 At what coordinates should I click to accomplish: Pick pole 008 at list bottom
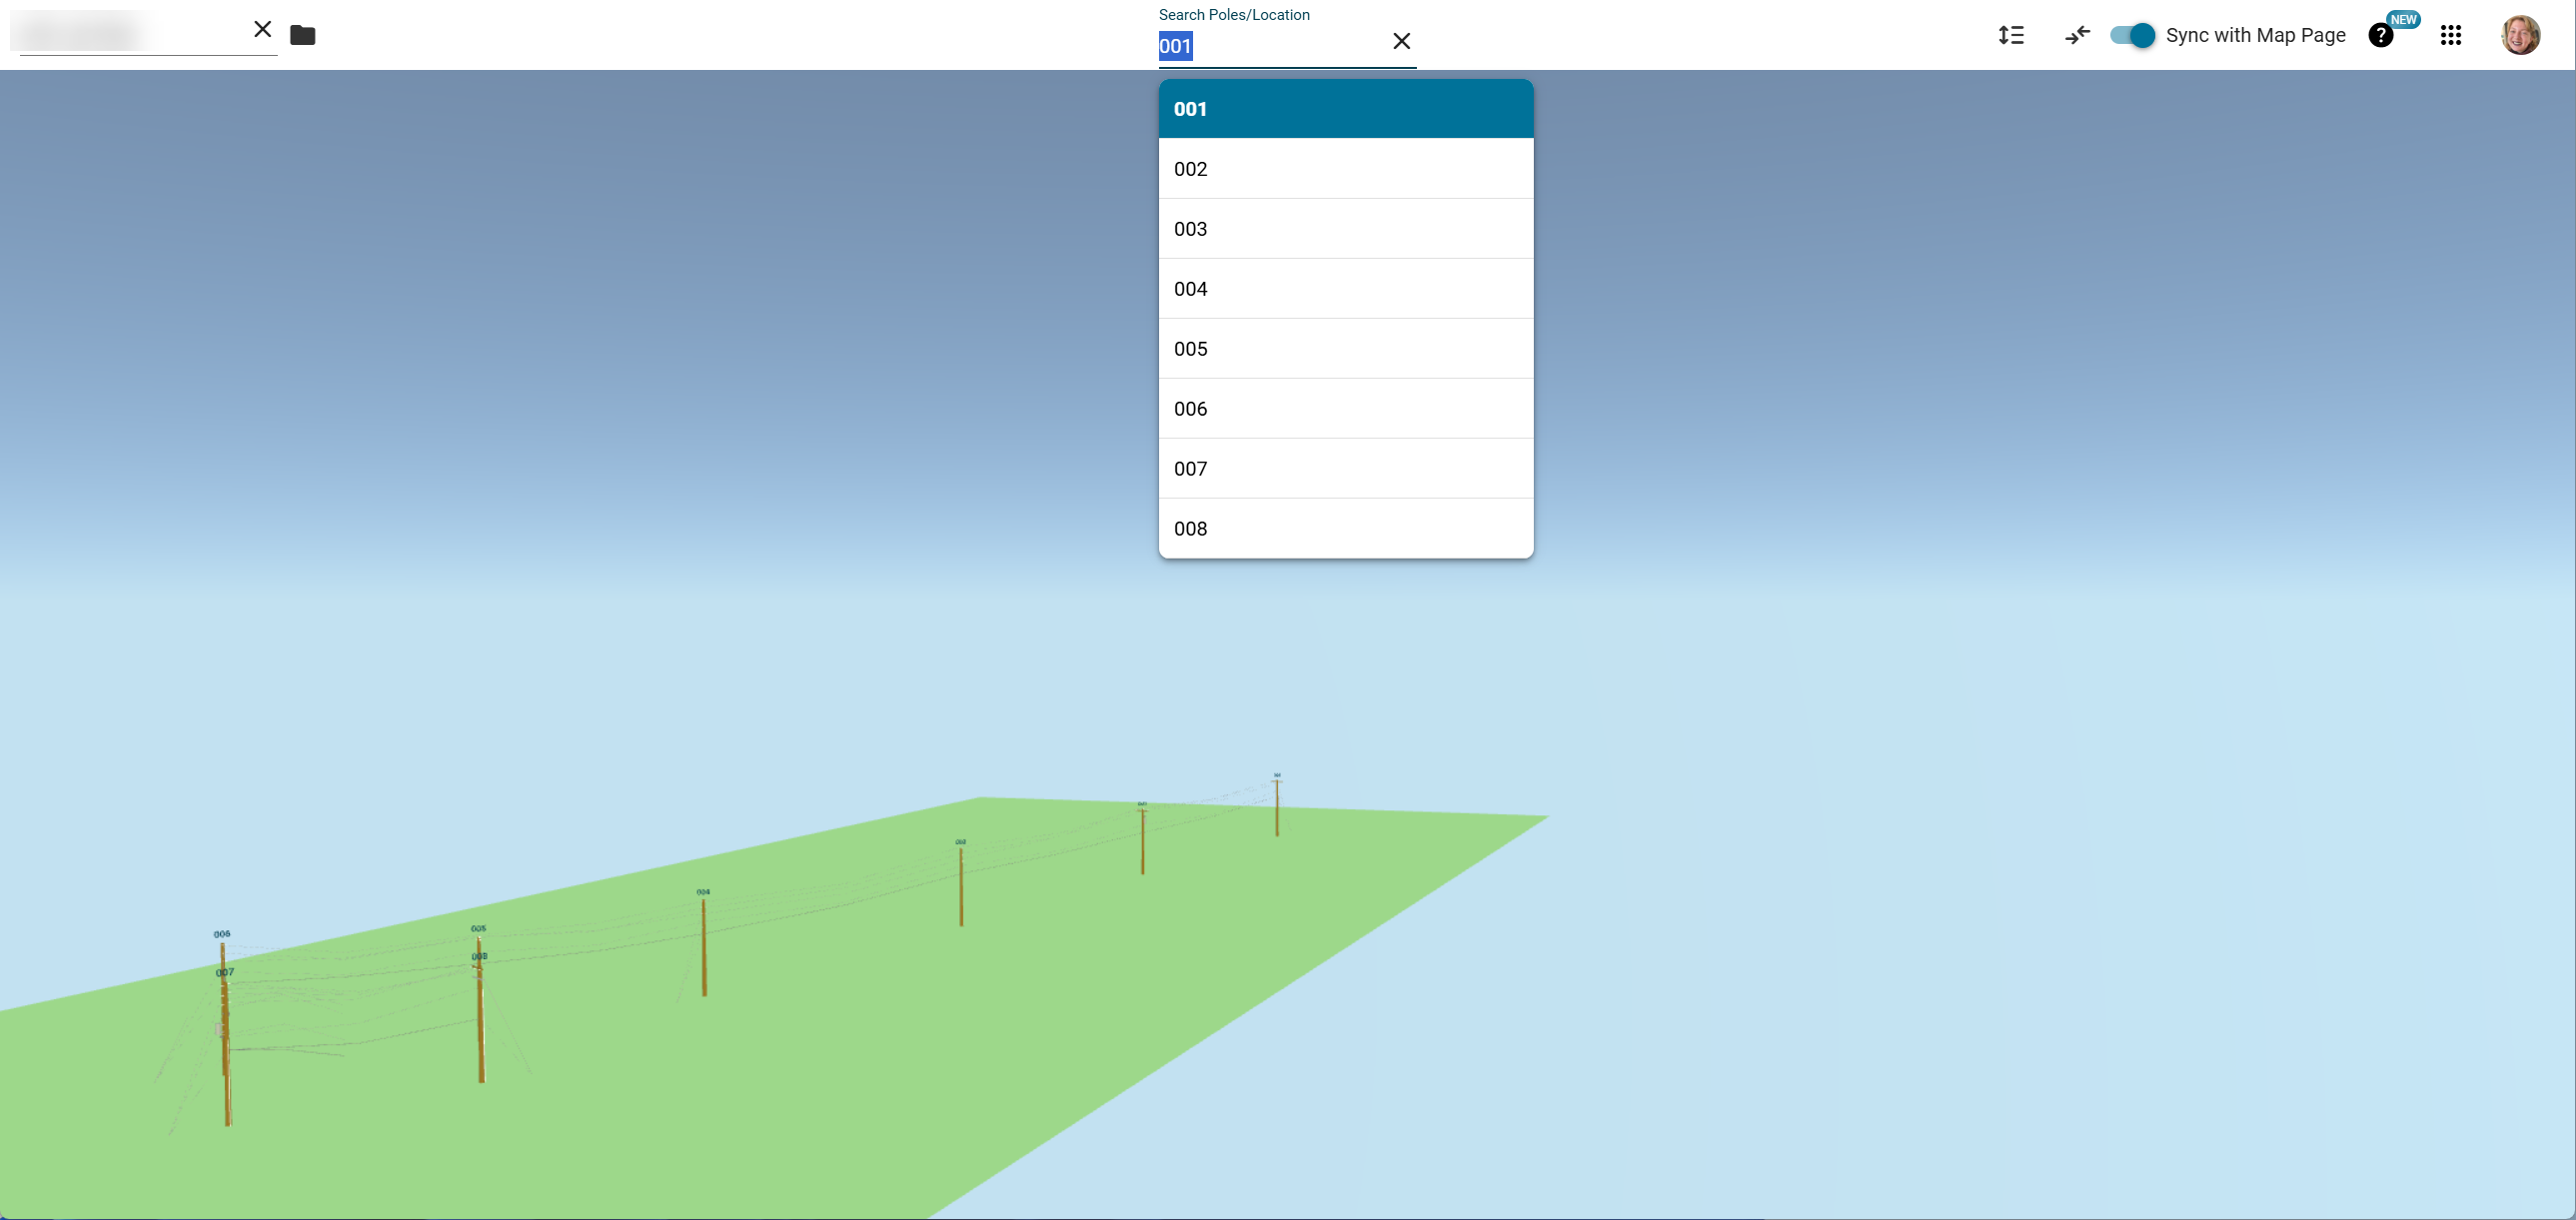[x=1345, y=529]
